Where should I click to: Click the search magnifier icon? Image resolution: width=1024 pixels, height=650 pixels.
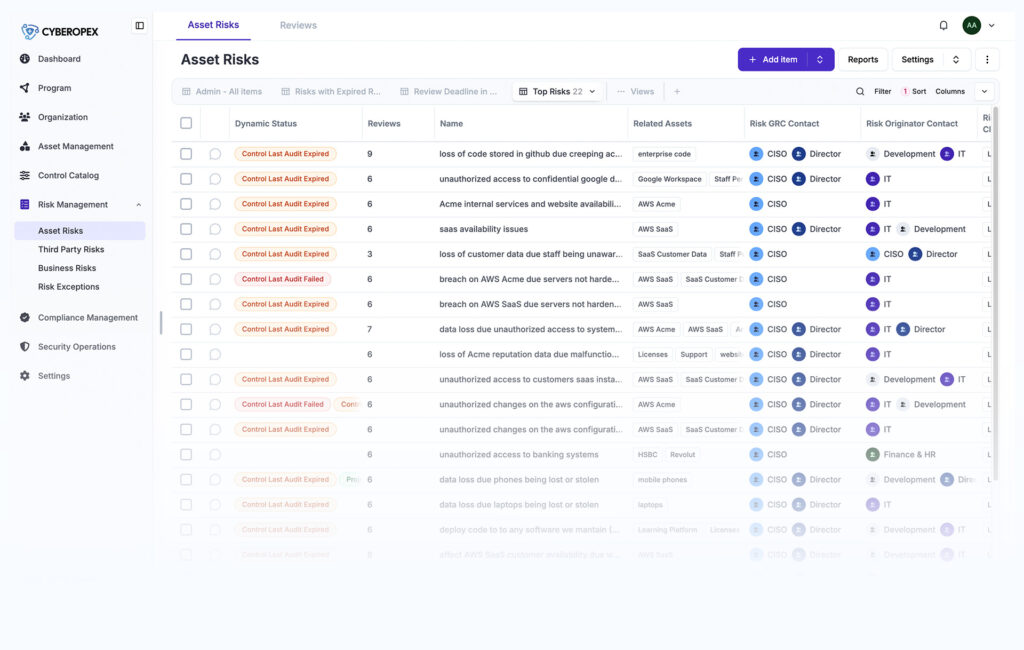point(860,91)
